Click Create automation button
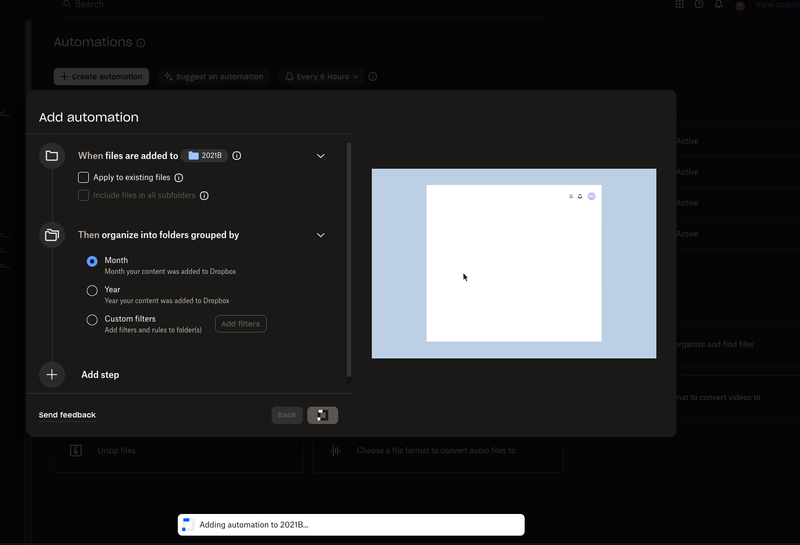This screenshot has width=800, height=545. 101,77
